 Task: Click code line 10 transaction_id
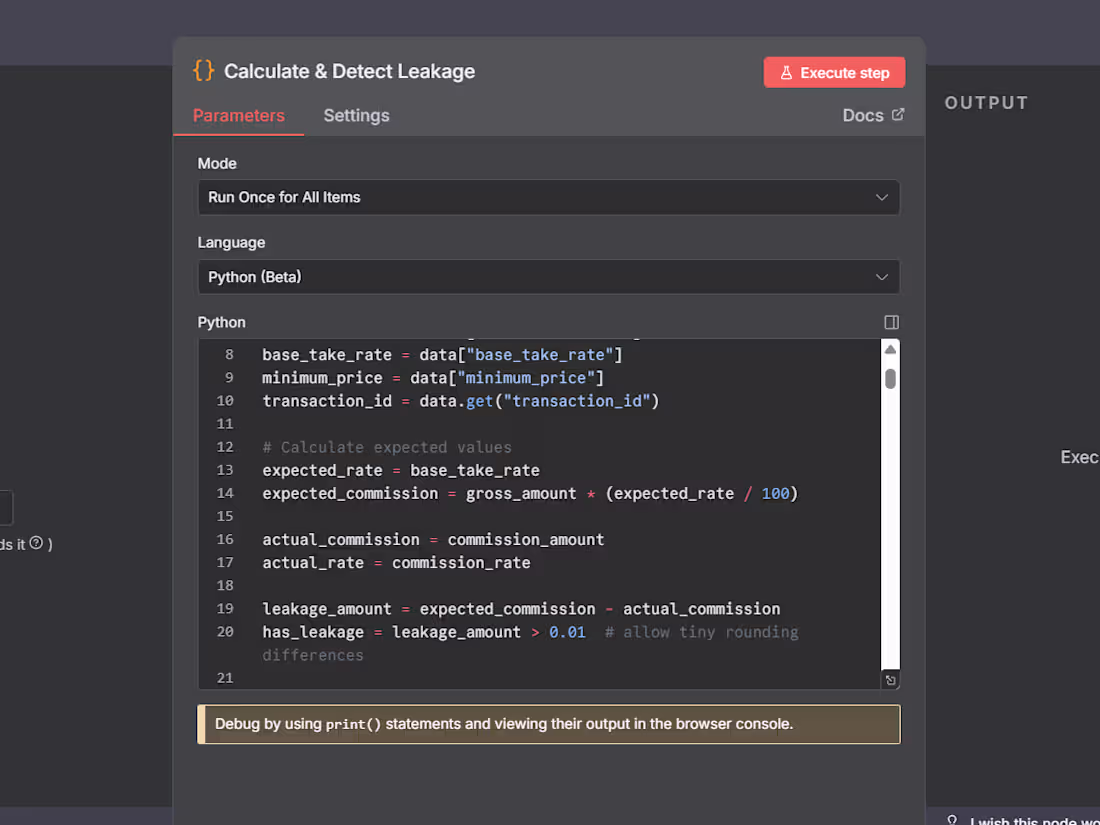460,401
